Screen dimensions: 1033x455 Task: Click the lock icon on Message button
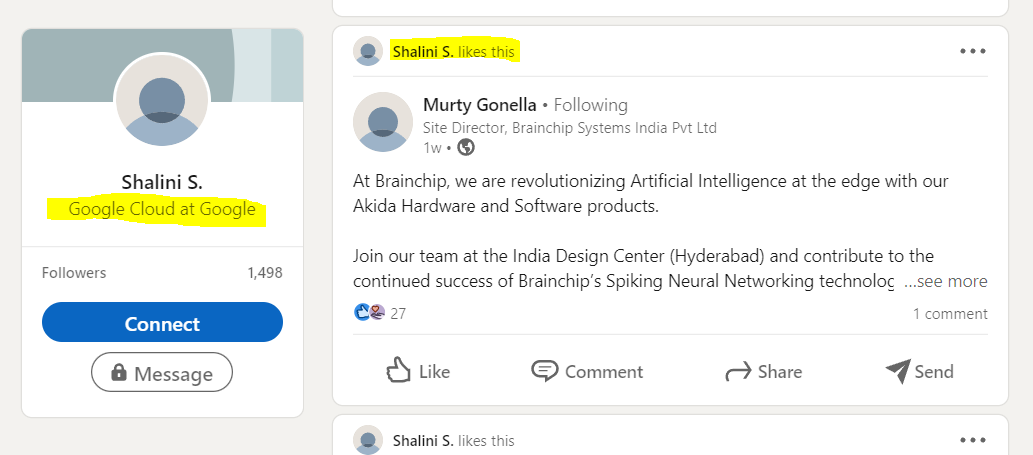[x=119, y=373]
